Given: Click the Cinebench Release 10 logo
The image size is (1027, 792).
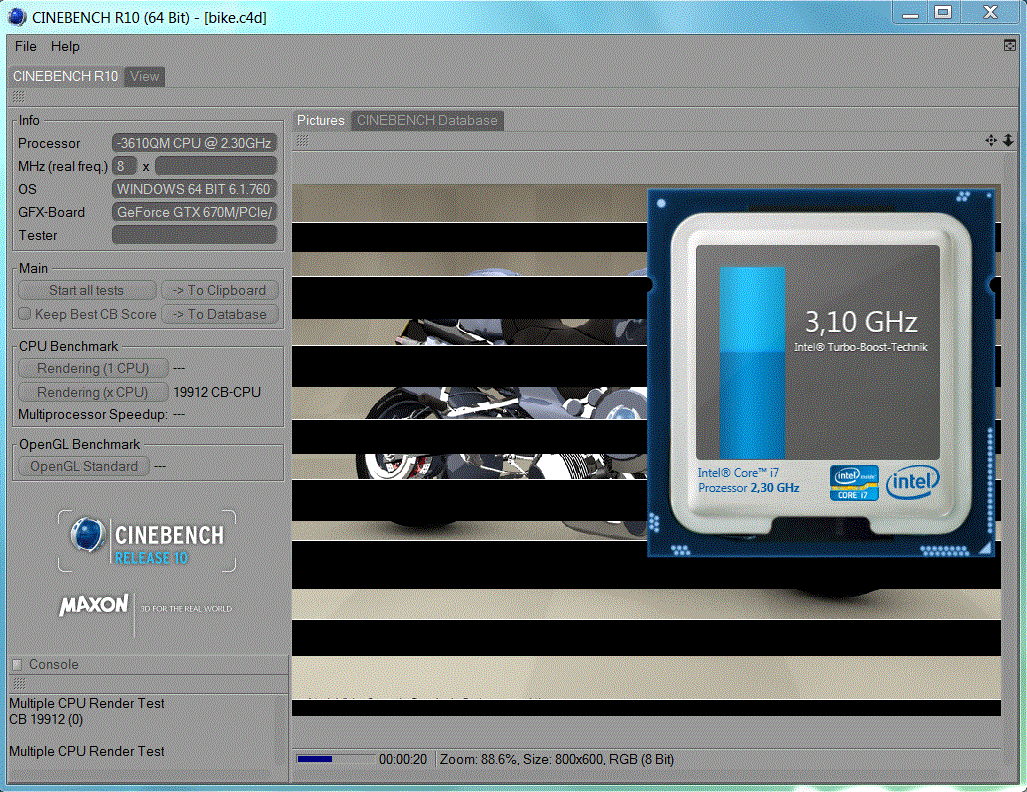Looking at the screenshot, I should (147, 541).
